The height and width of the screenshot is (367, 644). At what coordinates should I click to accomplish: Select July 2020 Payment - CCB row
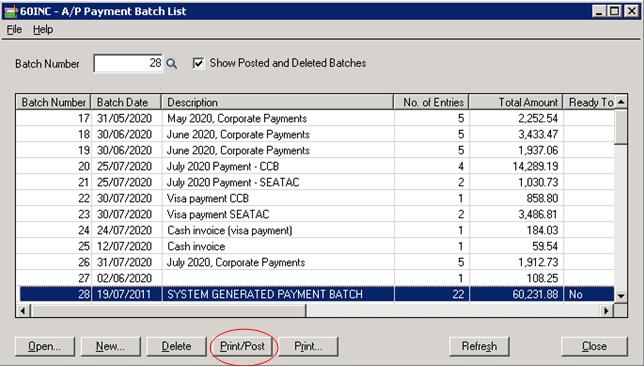click(x=315, y=166)
